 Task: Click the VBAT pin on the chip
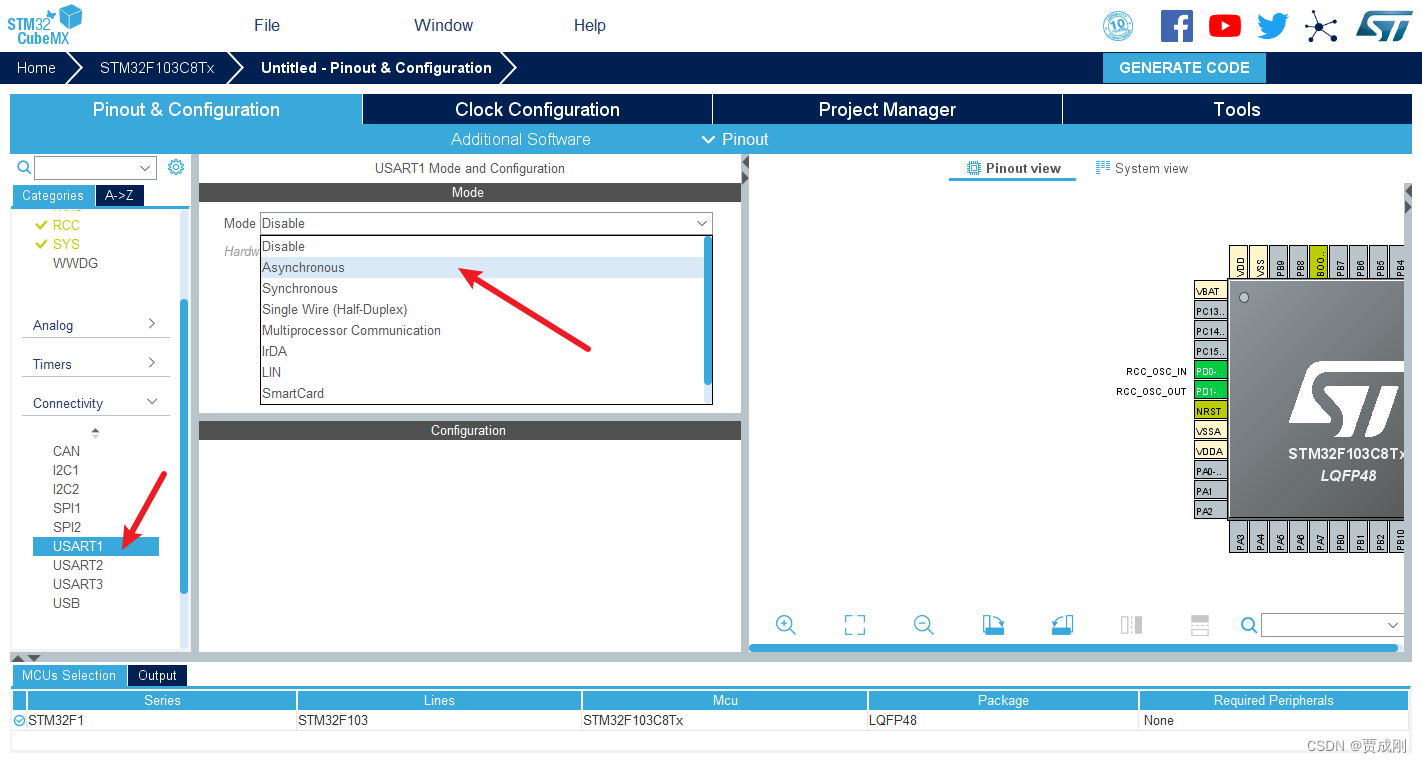coord(1211,291)
